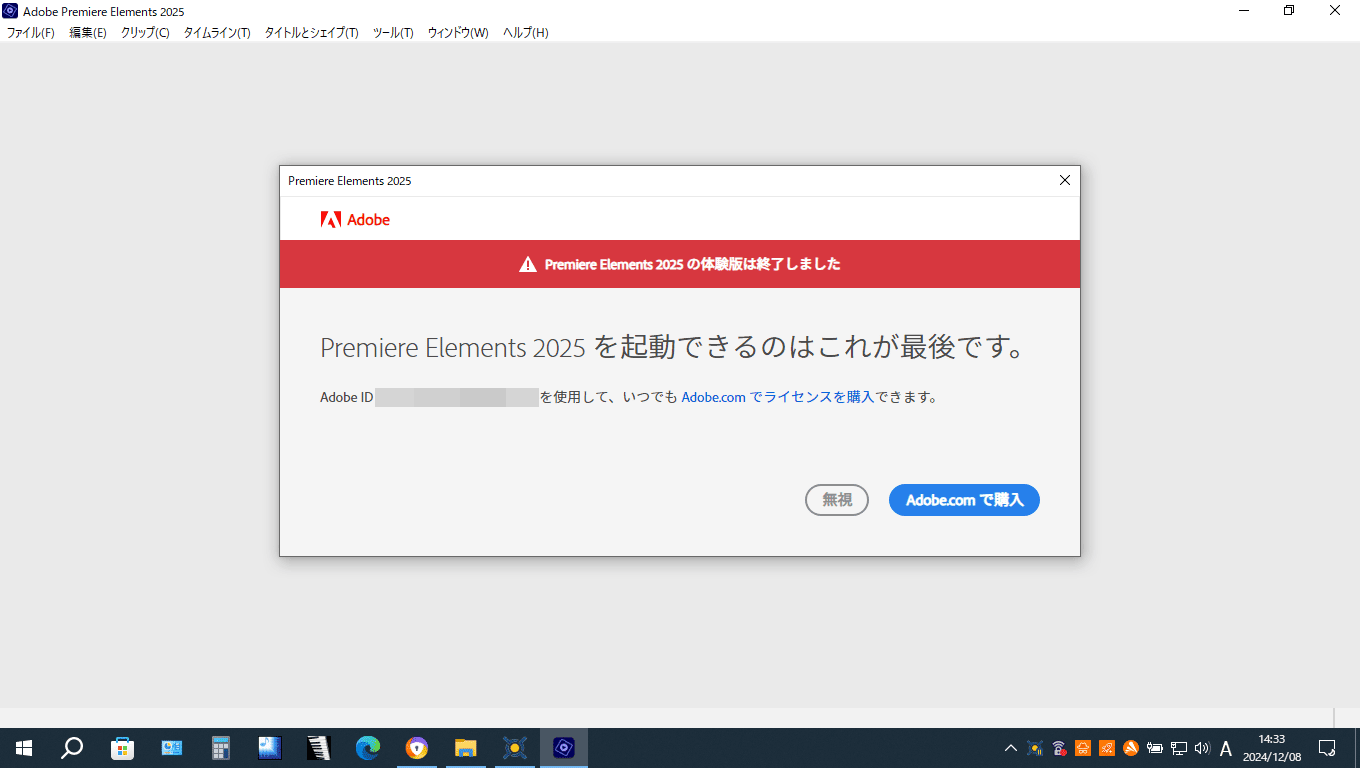The image size is (1360, 768).
Task: Switch IME input mode A indicator
Action: click(1226, 748)
